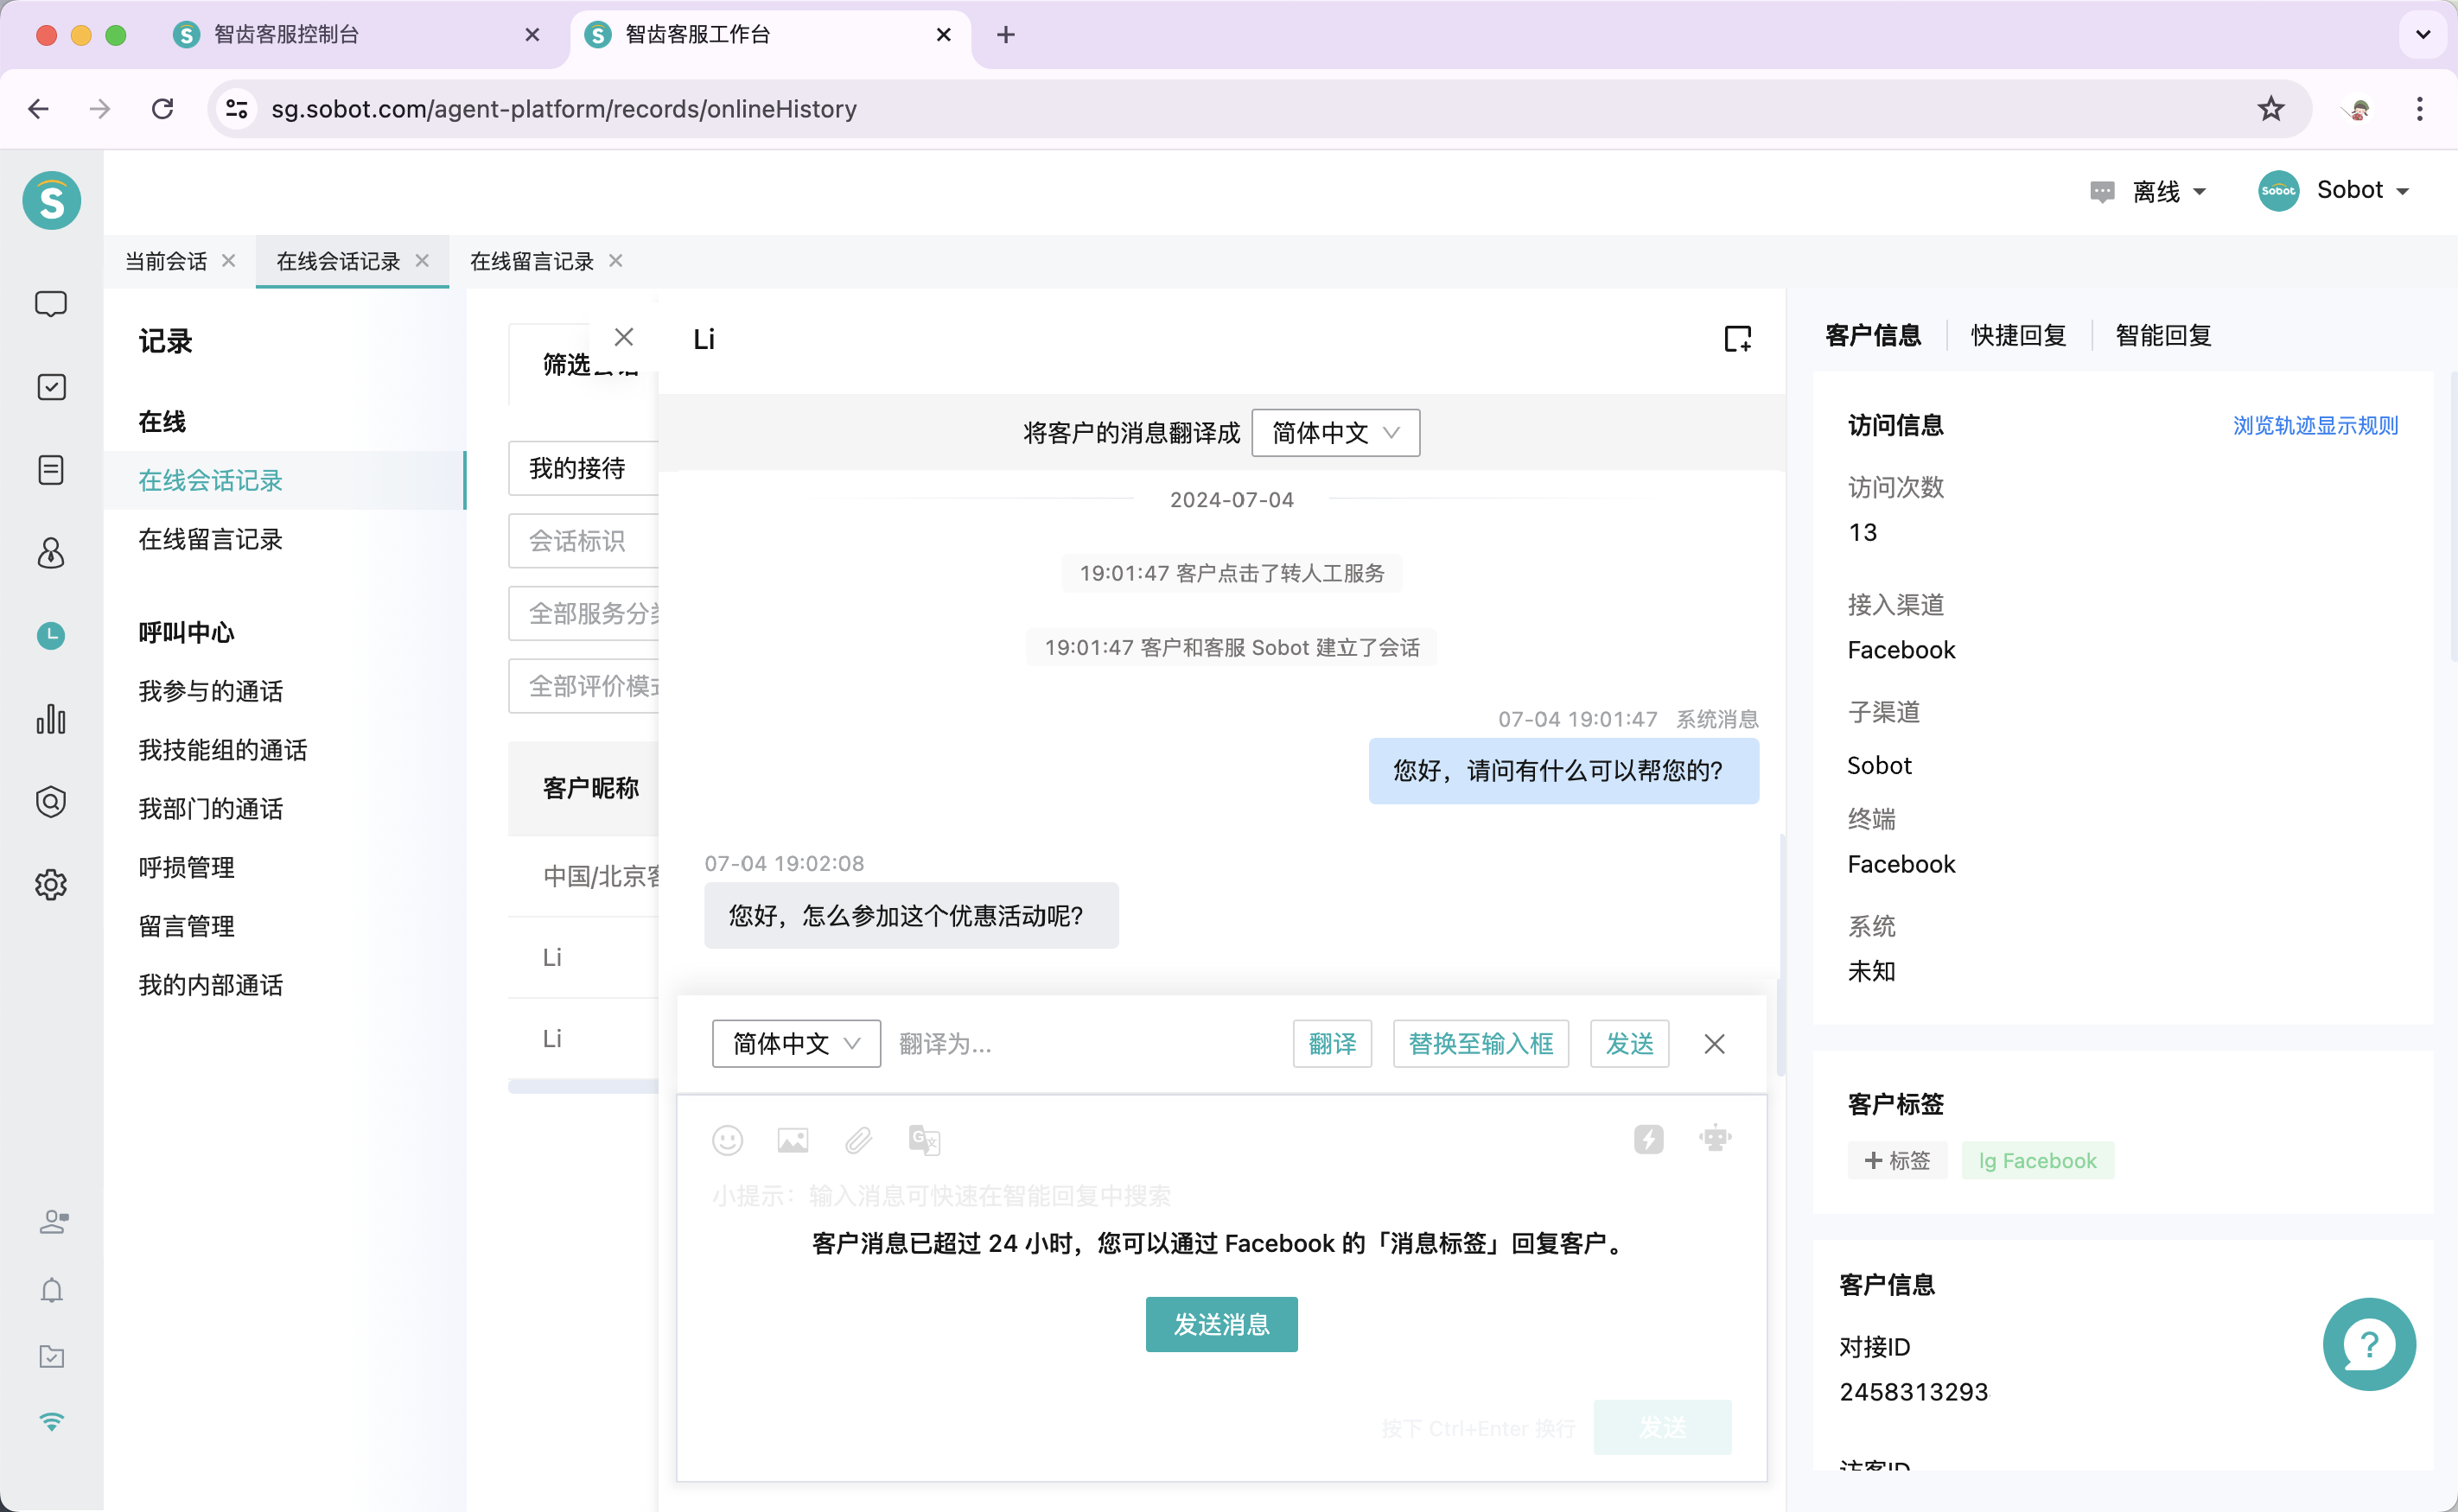Open the notifications bell icon
Image resolution: width=2458 pixels, height=1512 pixels.
point(52,1290)
